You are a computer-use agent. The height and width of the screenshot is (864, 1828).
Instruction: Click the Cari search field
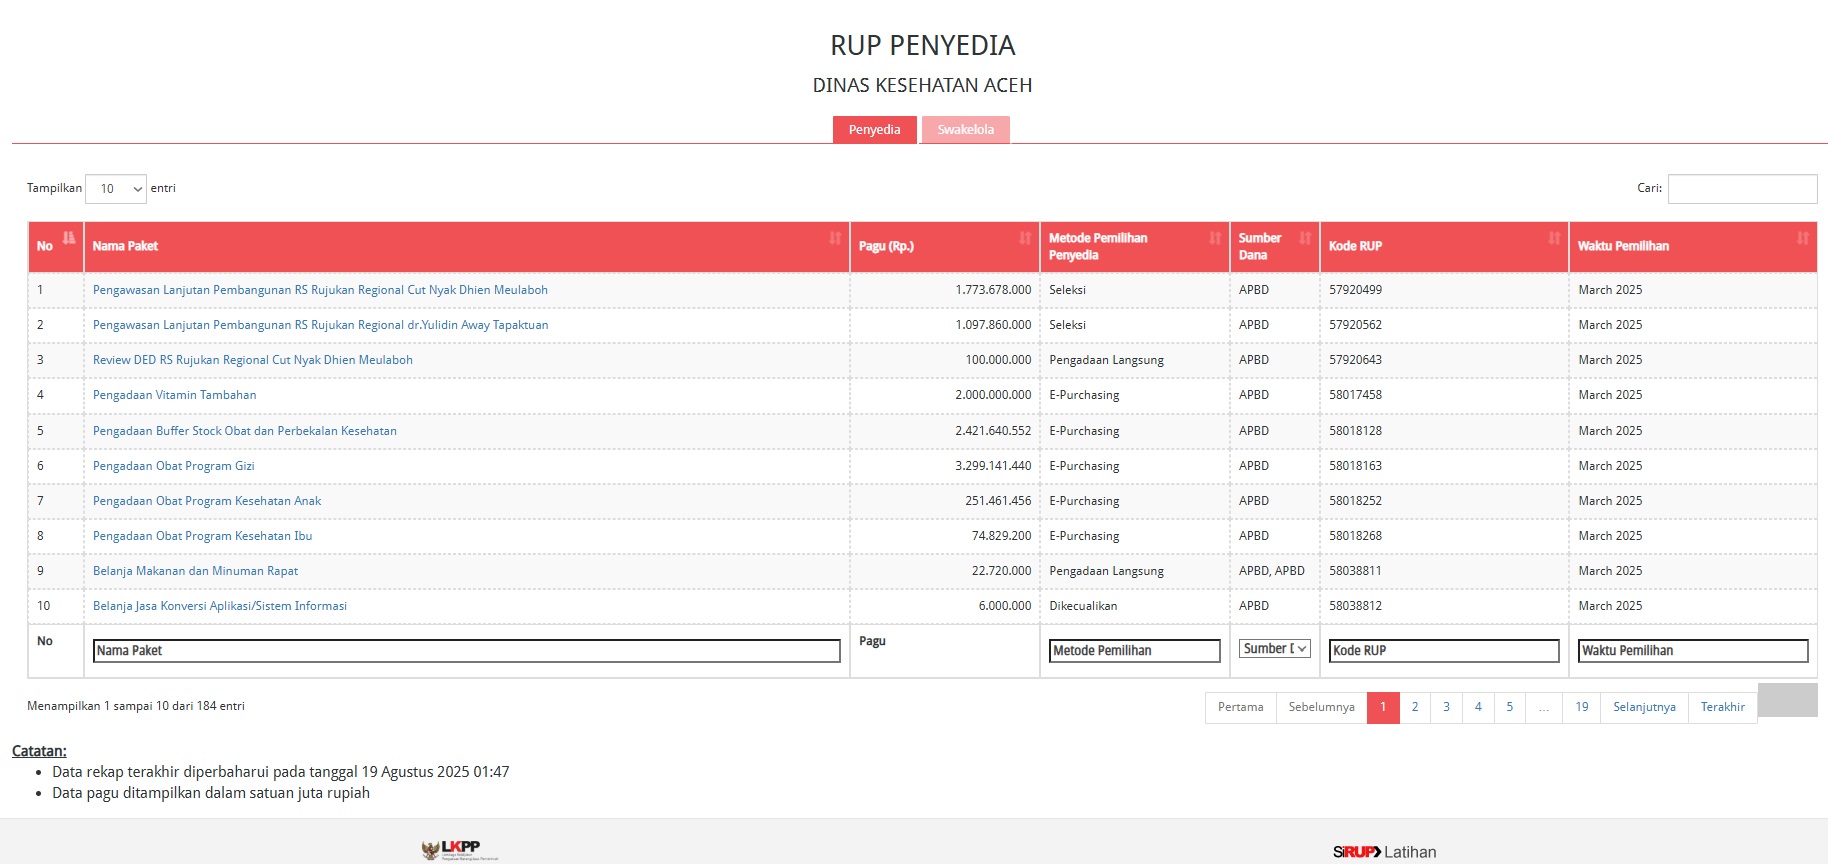[x=1742, y=189]
